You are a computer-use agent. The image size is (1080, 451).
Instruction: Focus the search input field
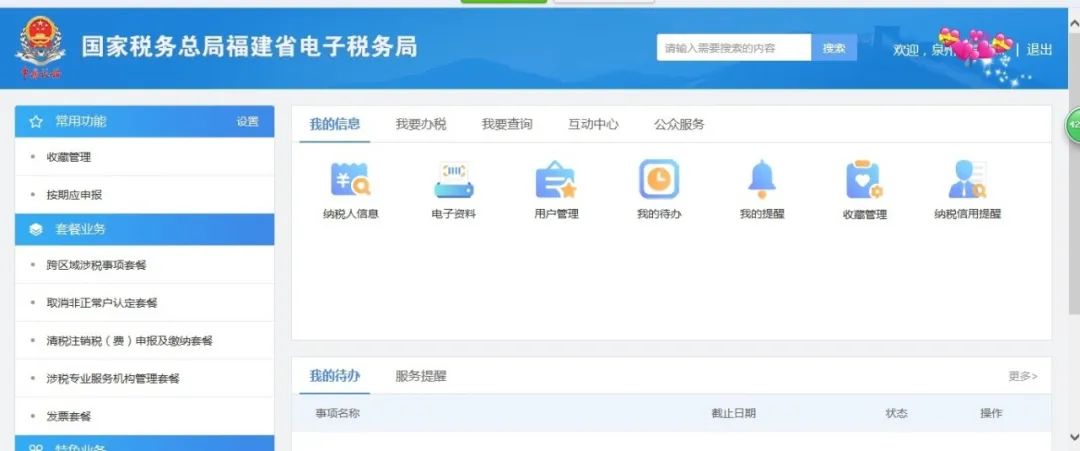point(733,48)
